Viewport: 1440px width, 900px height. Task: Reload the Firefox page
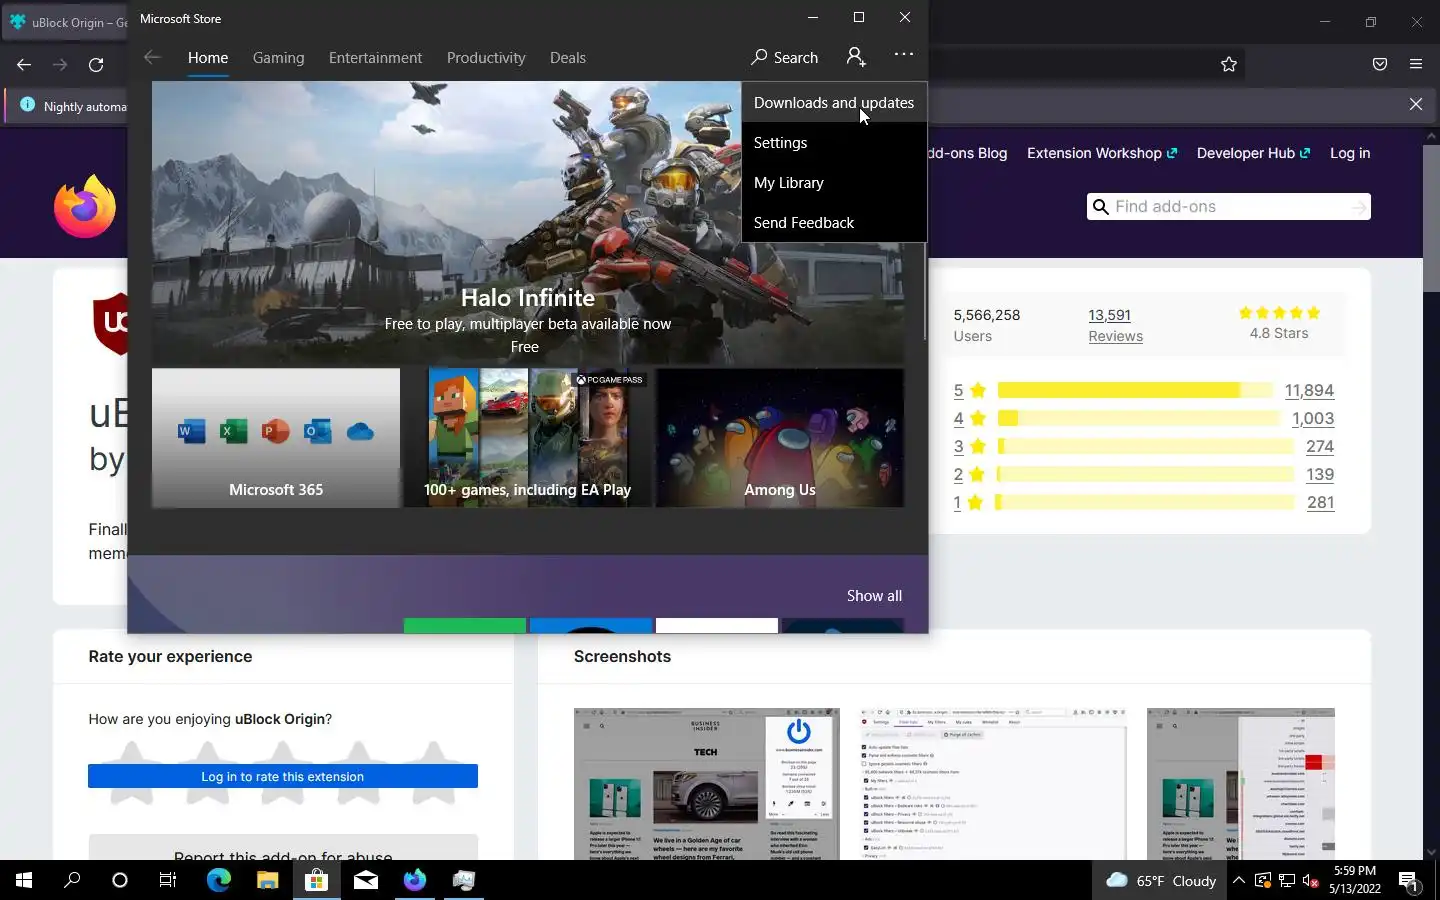click(x=96, y=64)
